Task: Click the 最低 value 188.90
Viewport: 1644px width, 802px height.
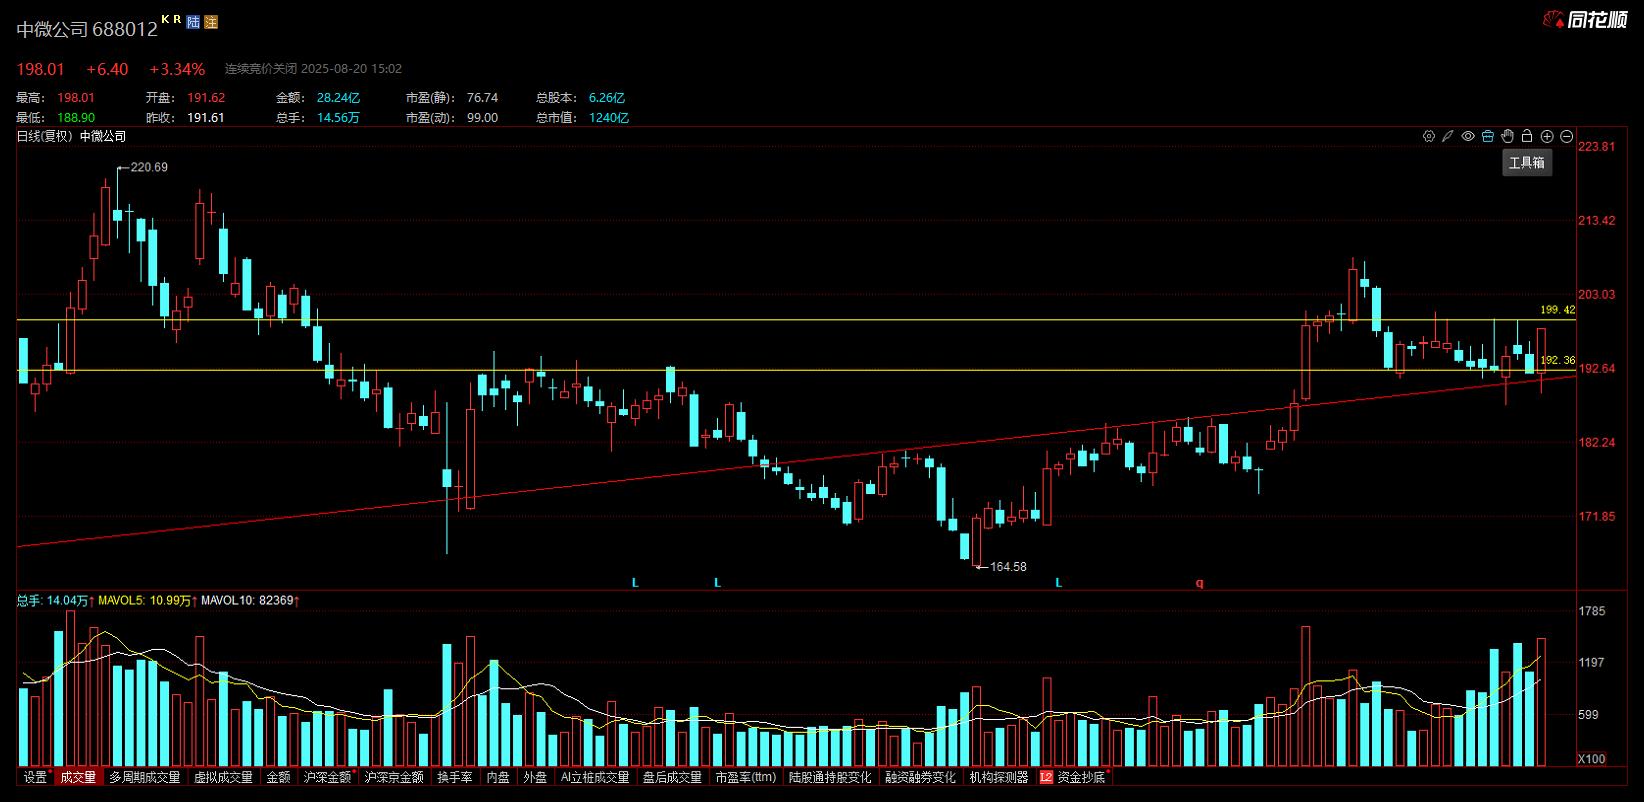Action: click(x=76, y=118)
